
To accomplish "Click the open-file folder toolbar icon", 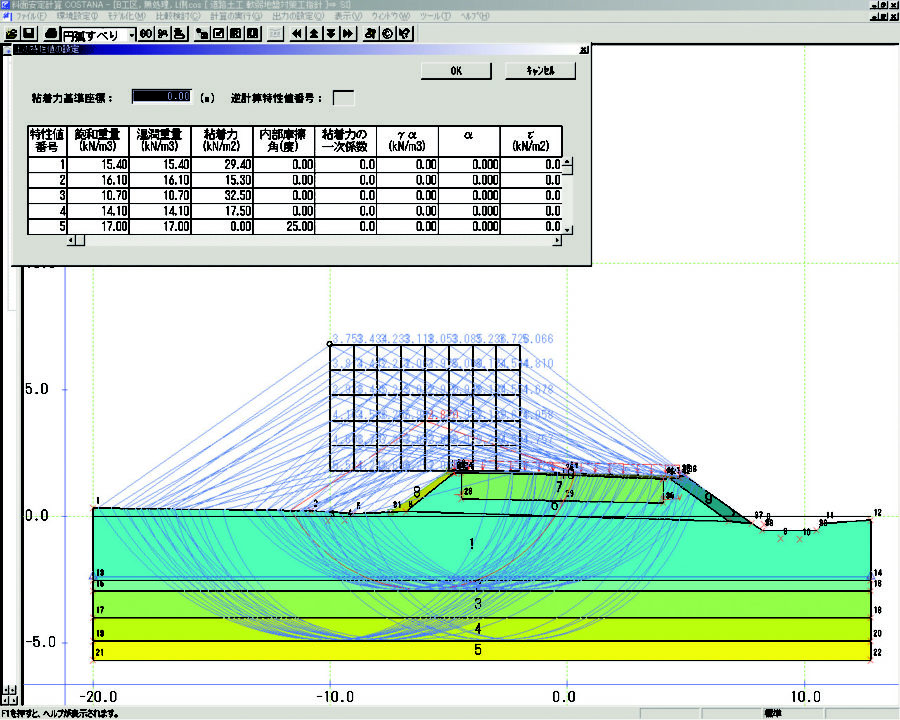I will tap(11, 34).
